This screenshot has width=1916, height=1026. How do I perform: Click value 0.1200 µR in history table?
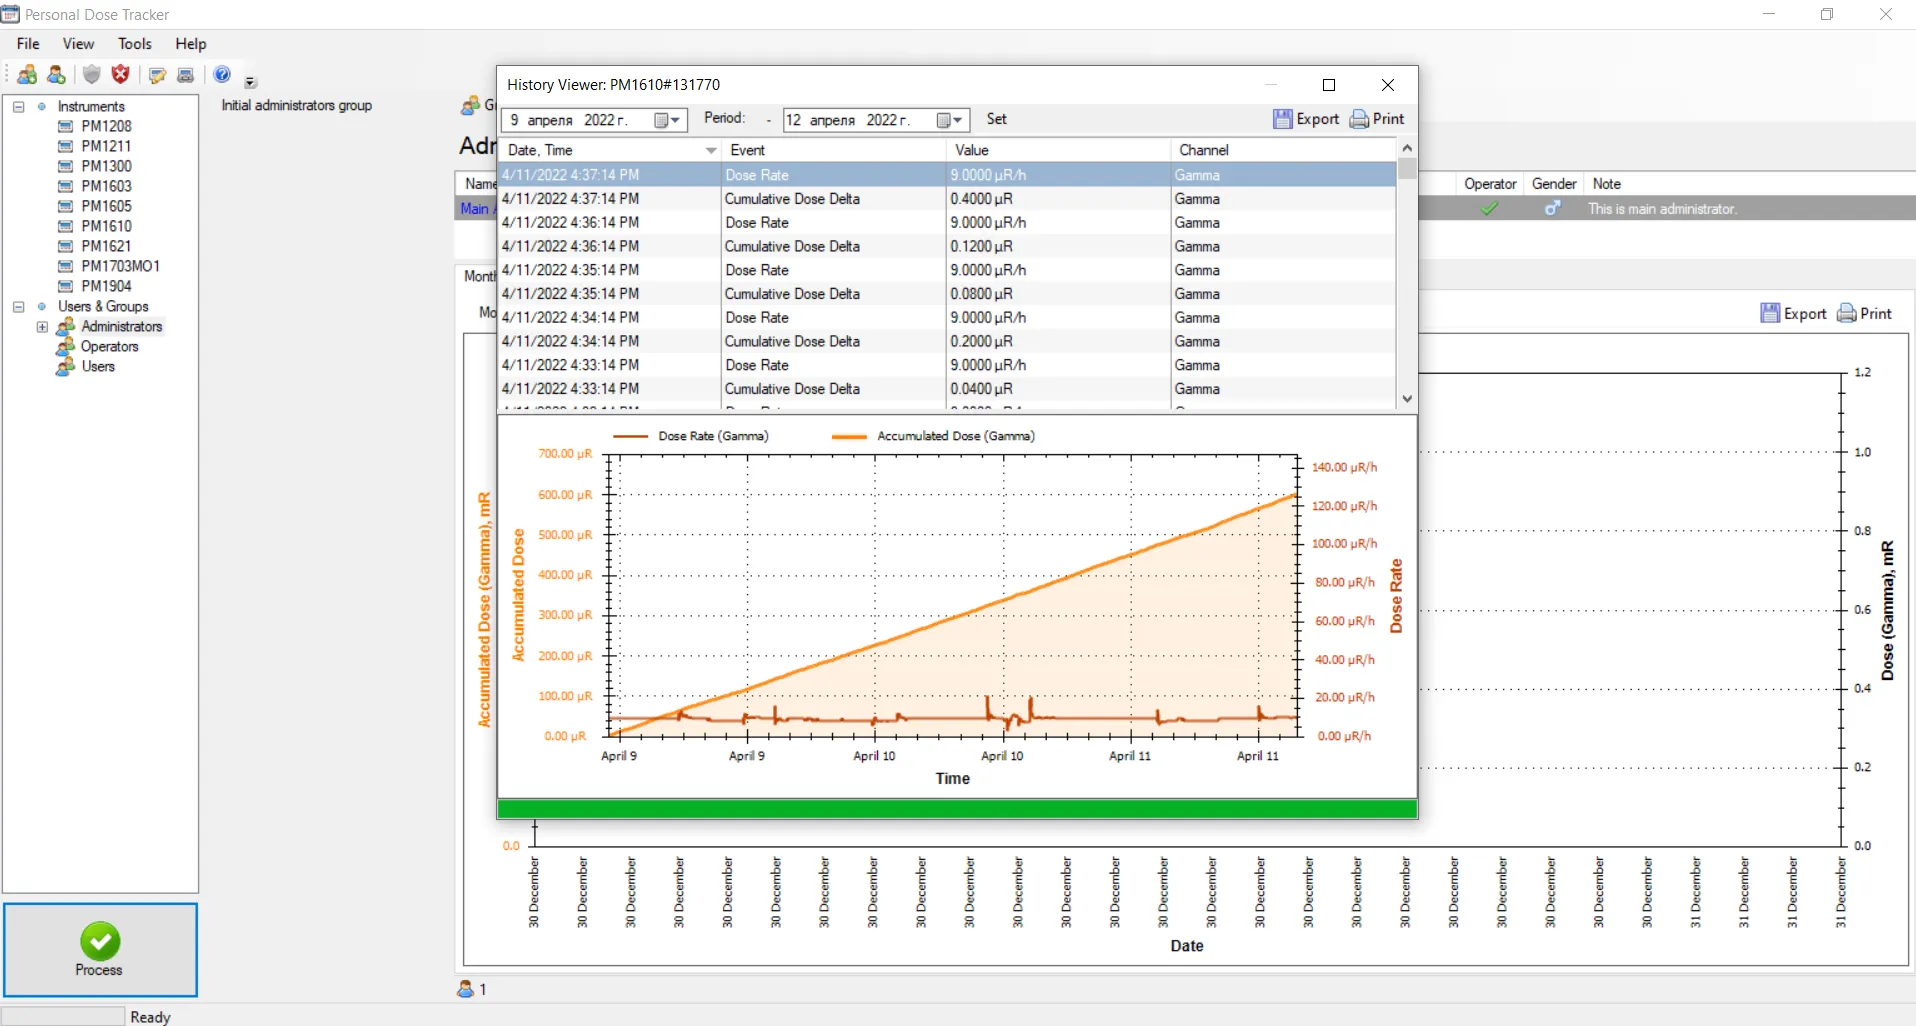click(981, 246)
